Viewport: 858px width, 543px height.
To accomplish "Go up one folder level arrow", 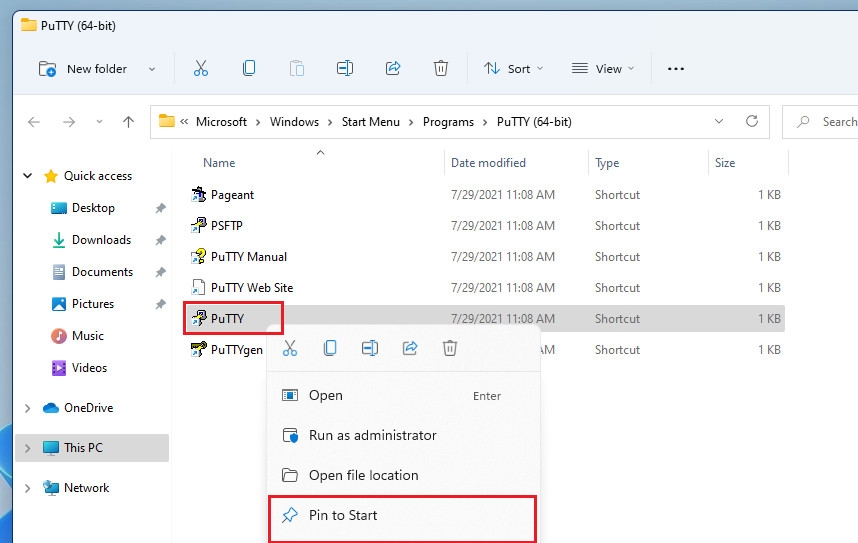I will [129, 122].
